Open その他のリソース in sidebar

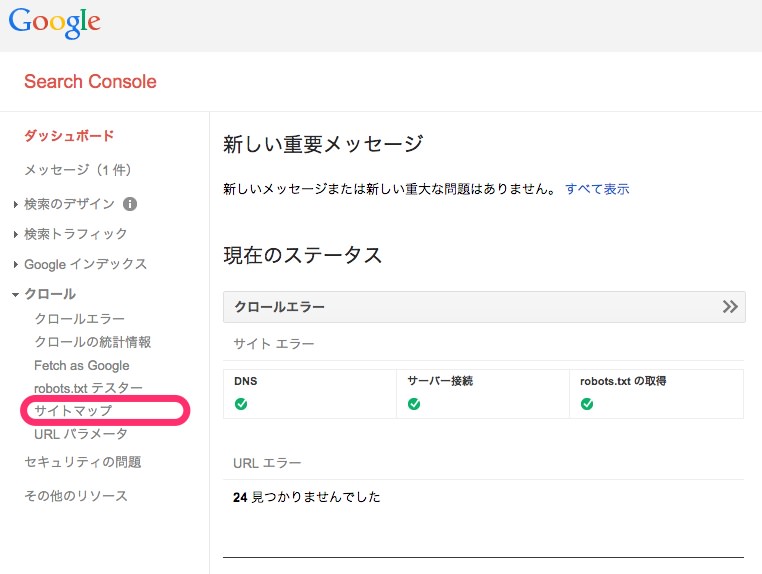(x=76, y=496)
